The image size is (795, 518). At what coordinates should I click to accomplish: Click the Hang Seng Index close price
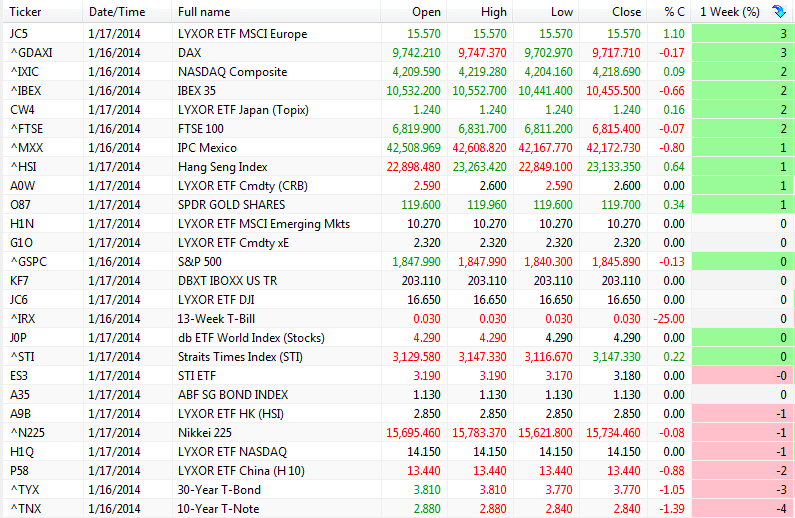(613, 167)
